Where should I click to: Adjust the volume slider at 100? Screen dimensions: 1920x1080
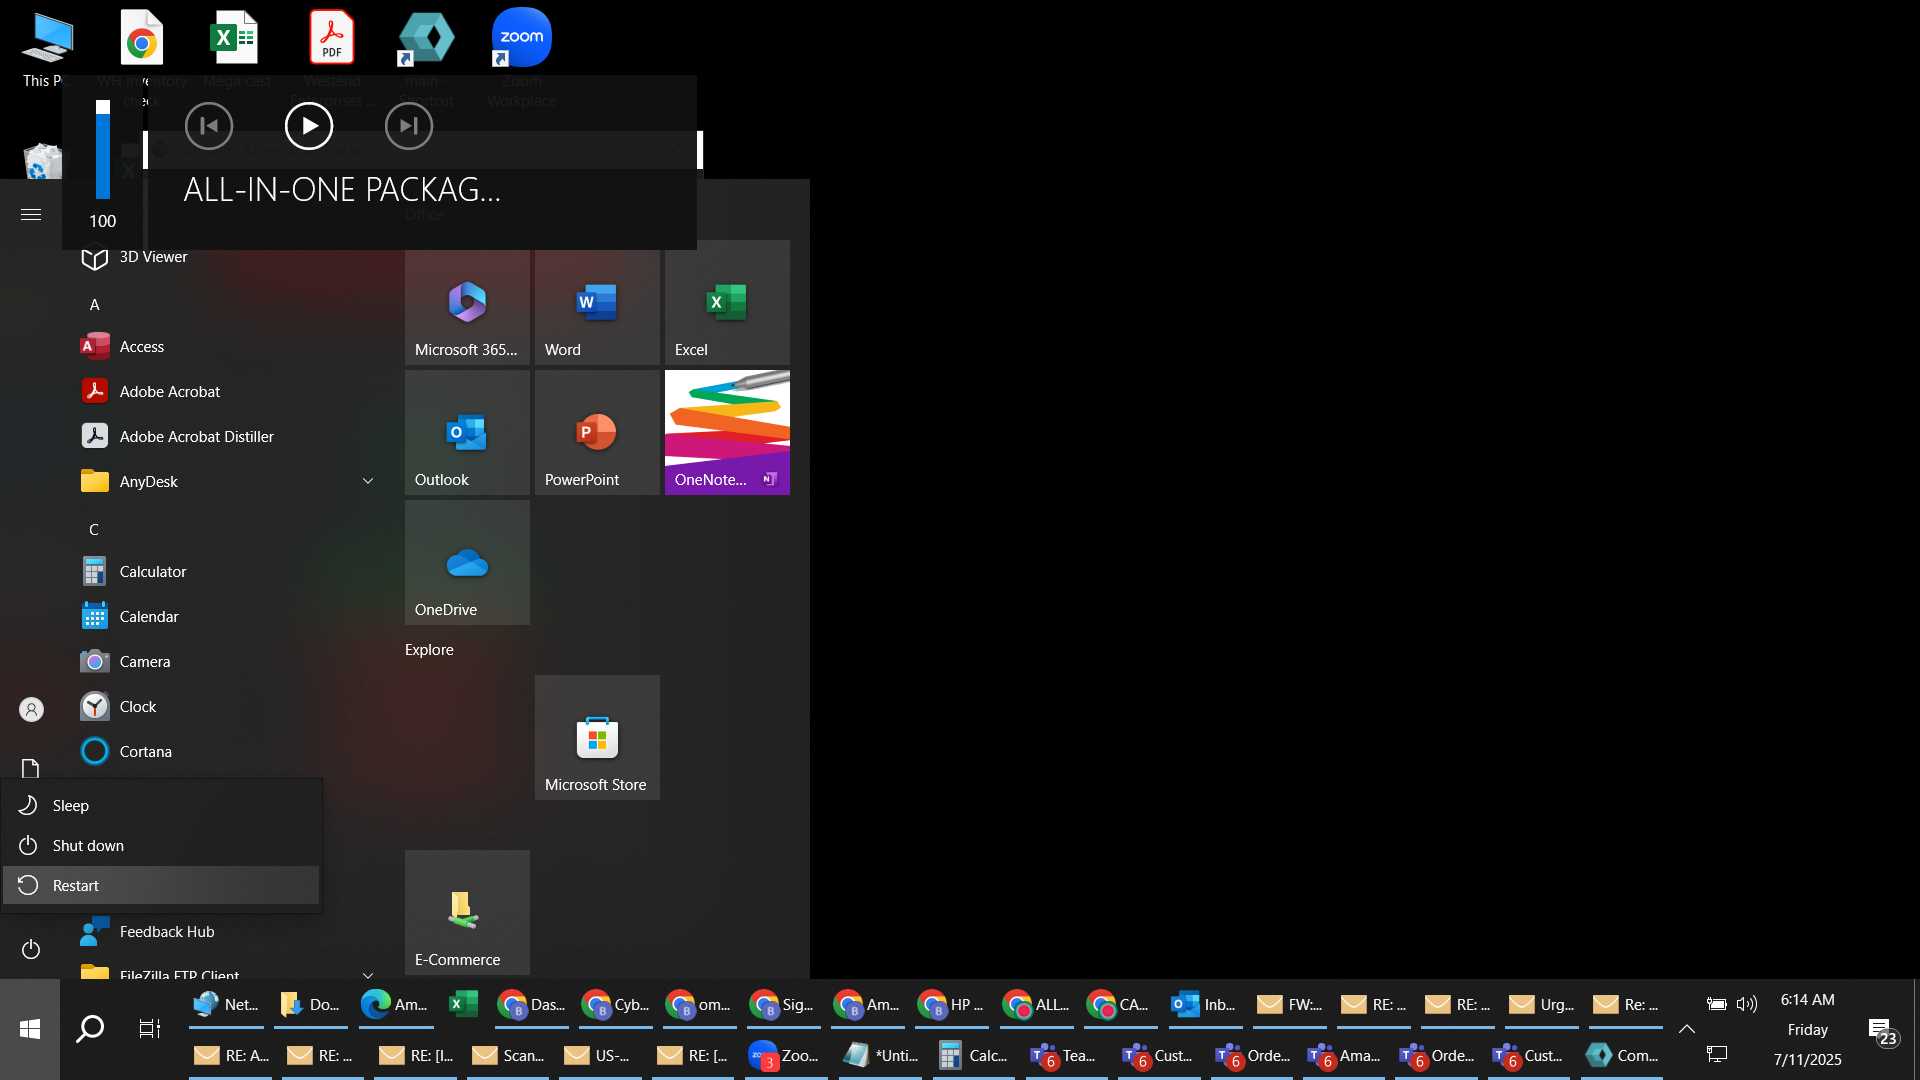103,150
